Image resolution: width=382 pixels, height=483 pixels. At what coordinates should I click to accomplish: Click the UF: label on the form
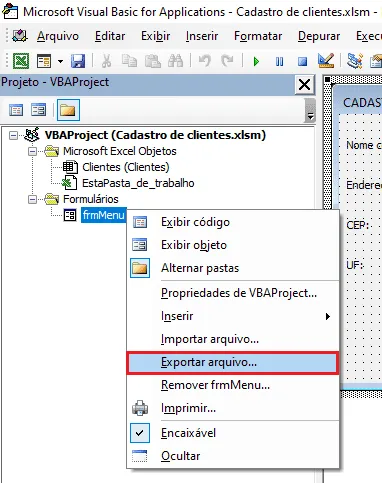355,265
